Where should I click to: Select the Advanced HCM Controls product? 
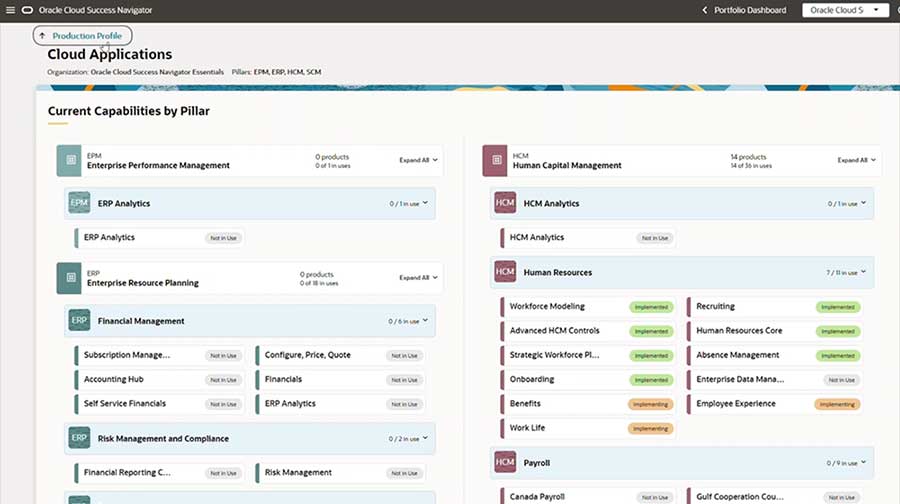pyautogui.click(x=588, y=331)
